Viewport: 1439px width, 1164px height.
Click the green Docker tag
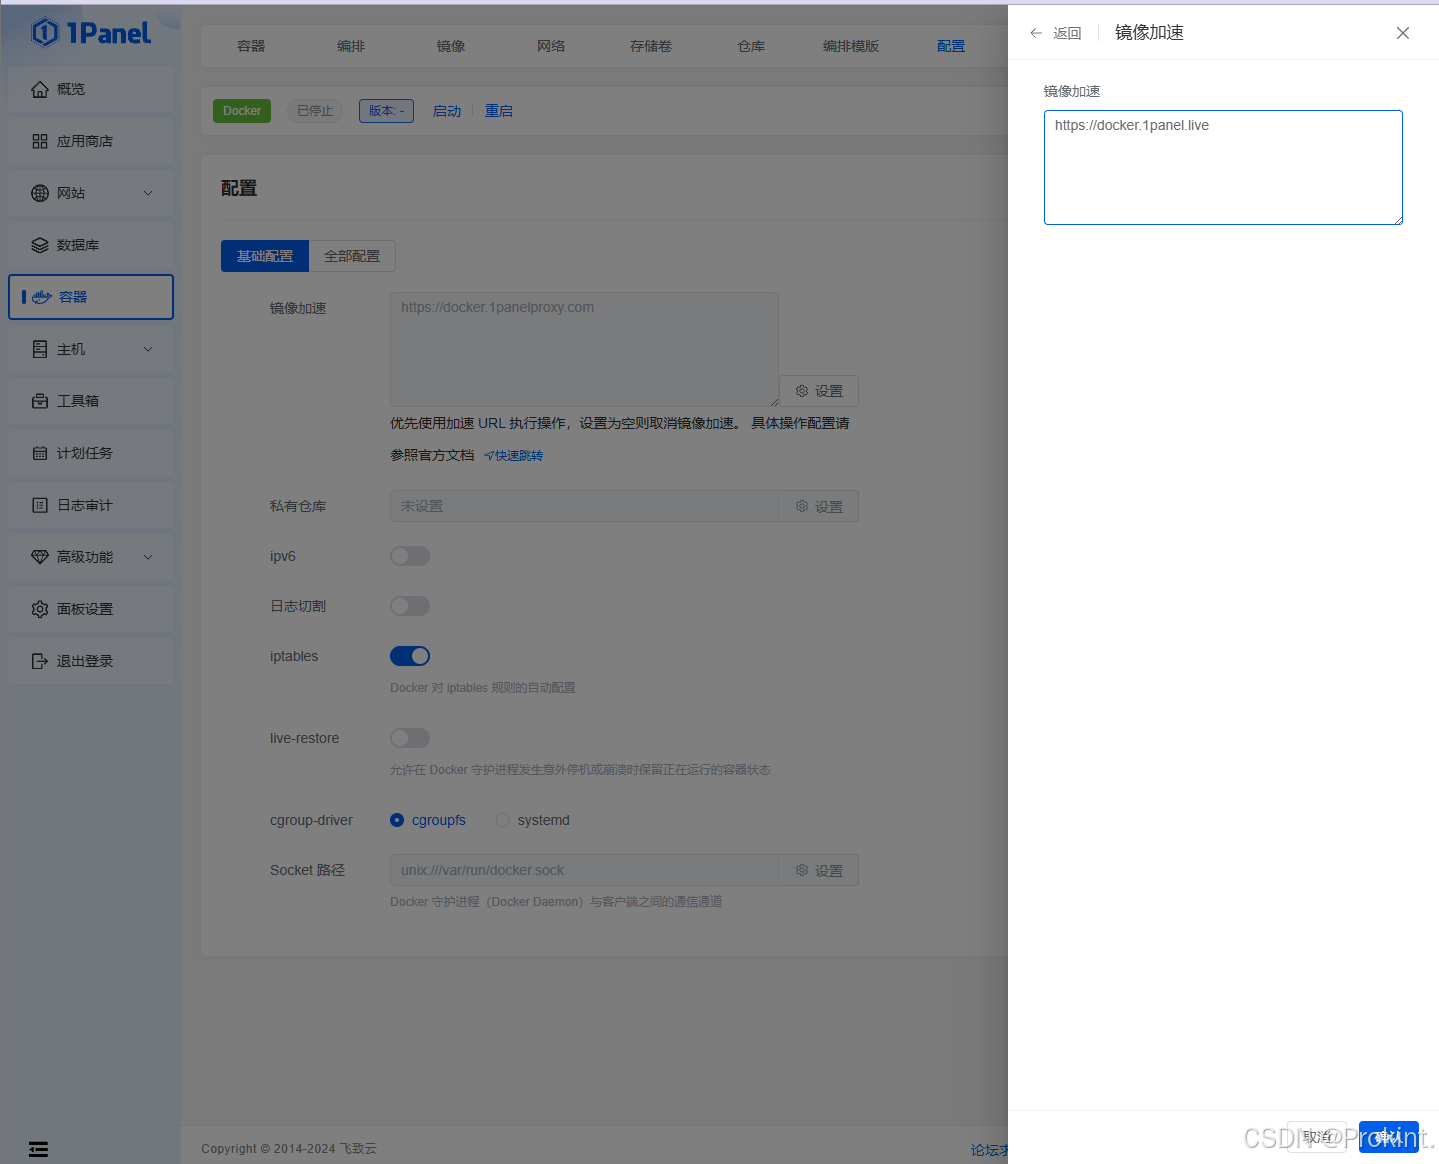point(242,111)
